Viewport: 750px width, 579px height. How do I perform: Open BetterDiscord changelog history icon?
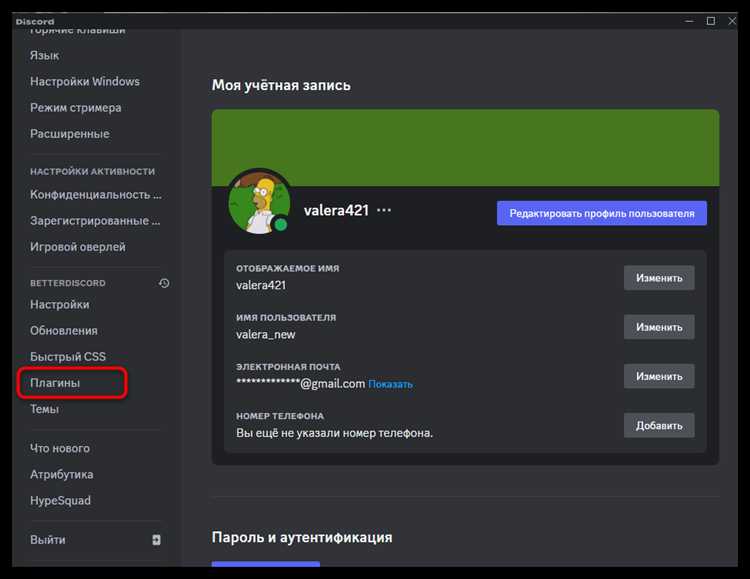(164, 283)
